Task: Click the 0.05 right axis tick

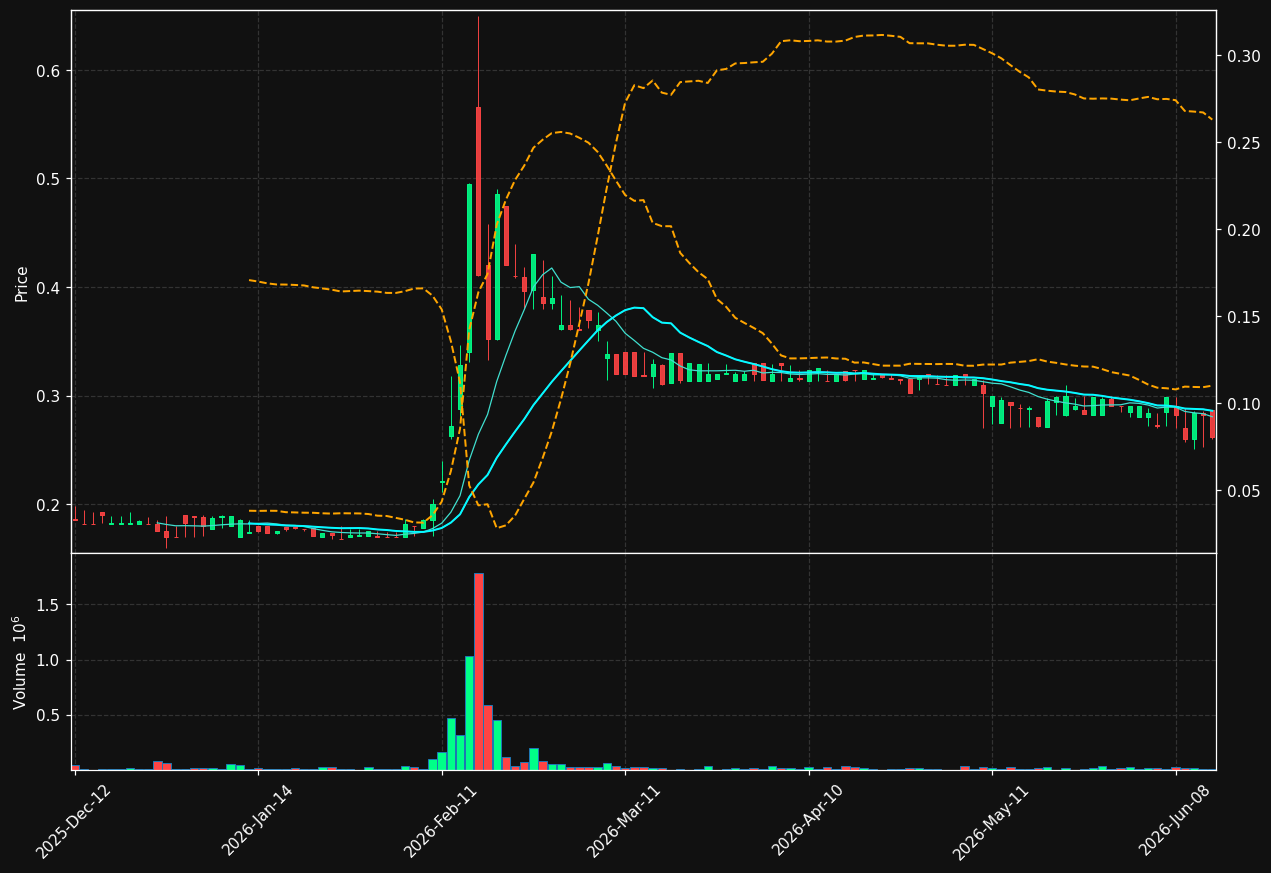Action: coord(1243,492)
